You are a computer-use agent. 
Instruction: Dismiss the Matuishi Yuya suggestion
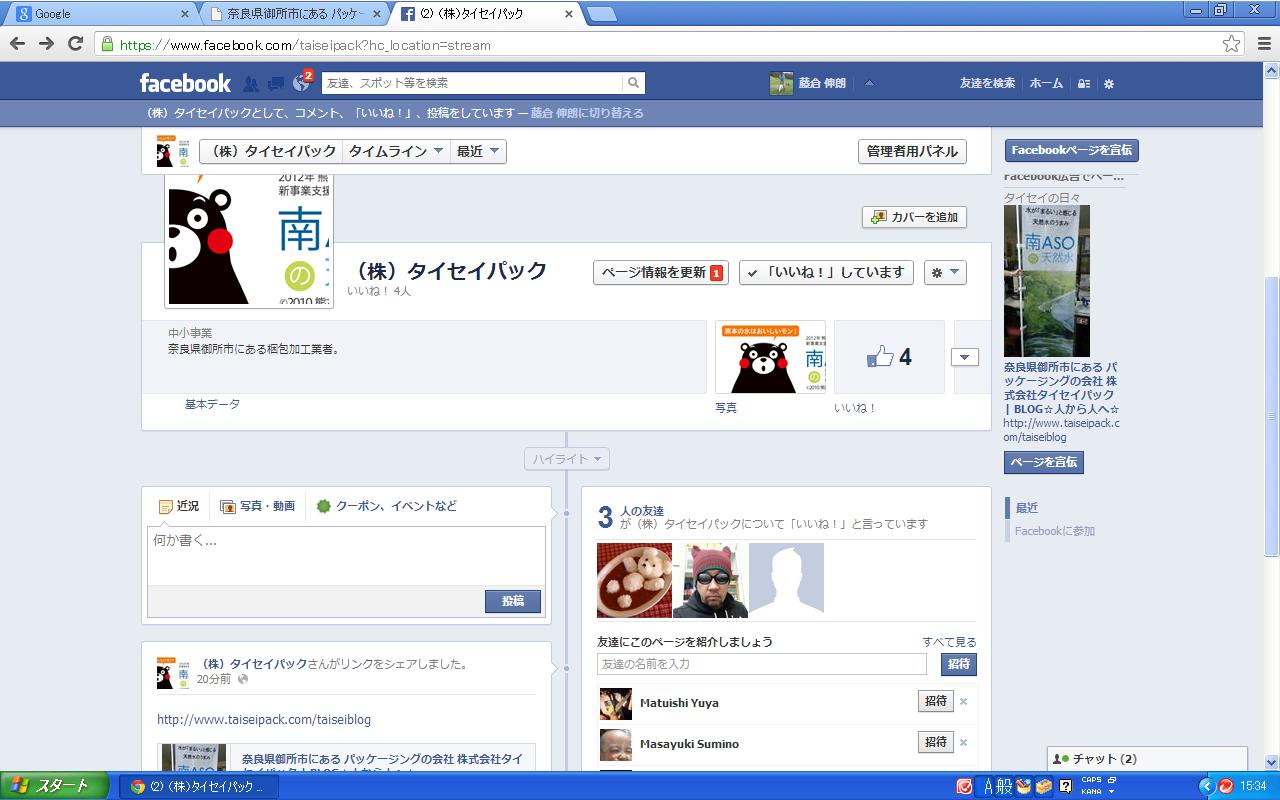[x=964, y=702]
